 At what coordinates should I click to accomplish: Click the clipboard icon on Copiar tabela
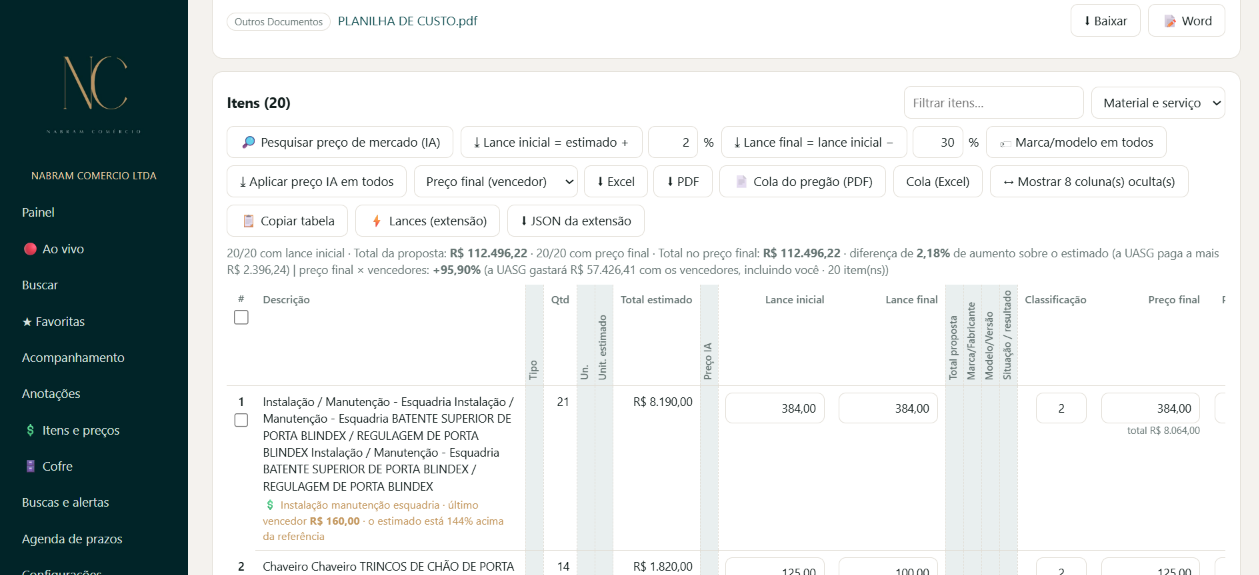tap(249, 221)
